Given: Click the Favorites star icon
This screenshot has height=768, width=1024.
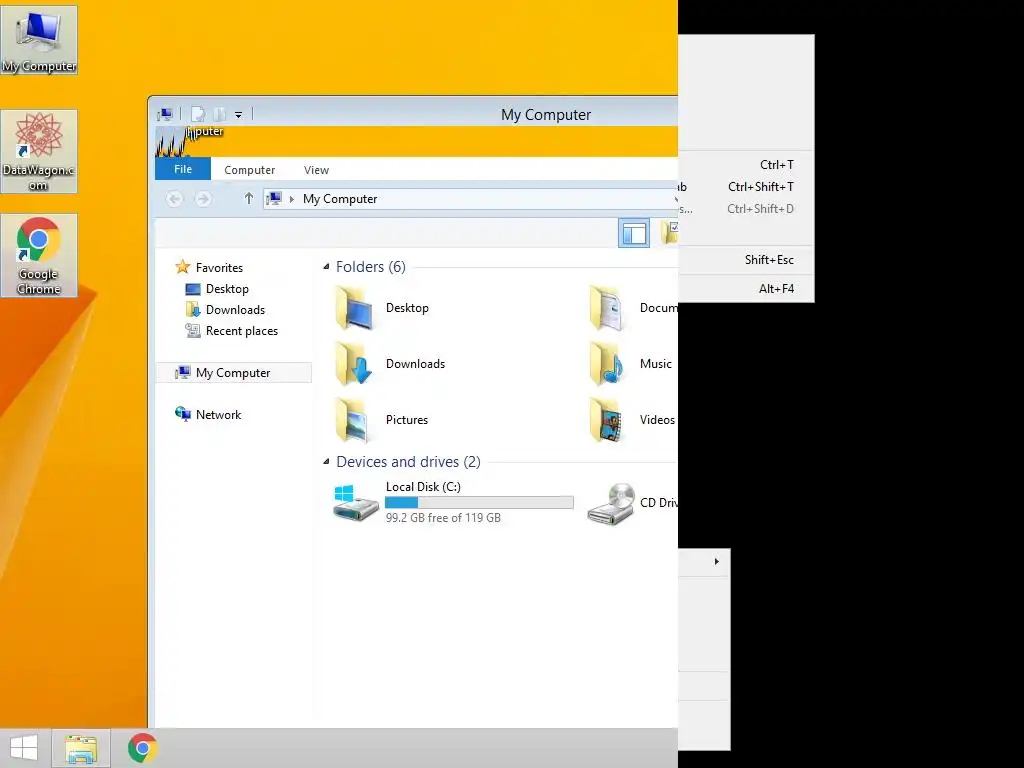Looking at the screenshot, I should click(x=183, y=267).
